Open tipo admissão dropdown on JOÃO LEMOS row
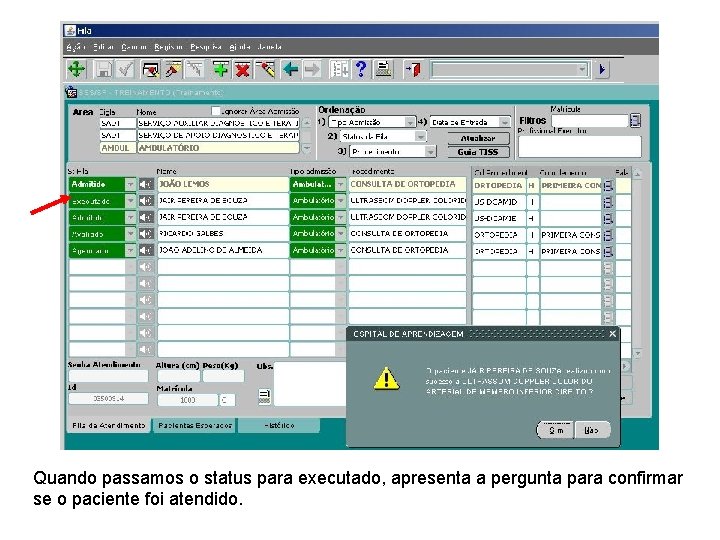This screenshot has width=720, height=540. pyautogui.click(x=340, y=185)
